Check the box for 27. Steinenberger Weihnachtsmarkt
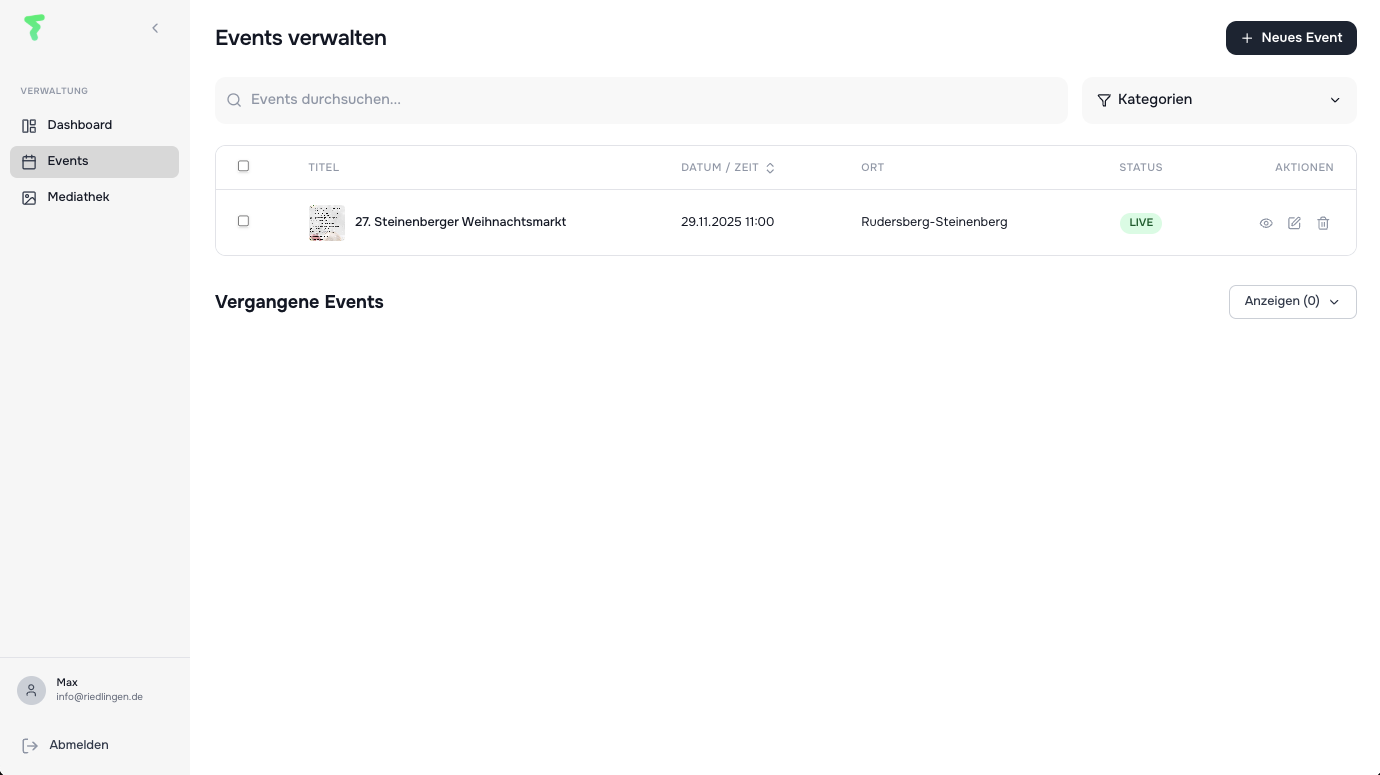Screen dimensions: 1380x775 coord(243,221)
